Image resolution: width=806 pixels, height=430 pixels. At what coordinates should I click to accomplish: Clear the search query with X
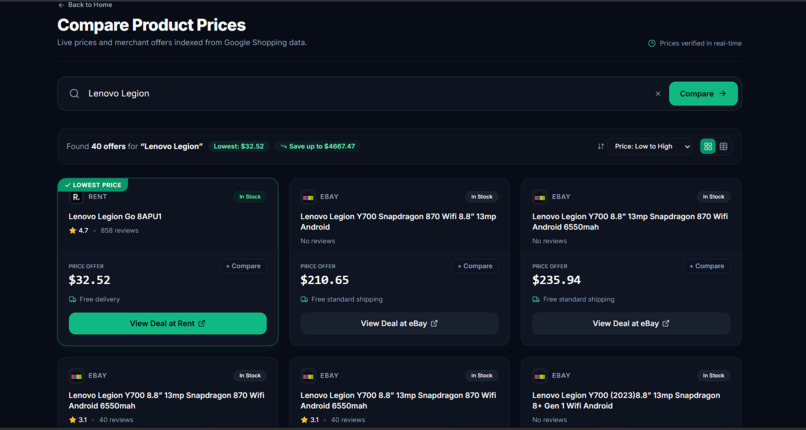click(657, 94)
